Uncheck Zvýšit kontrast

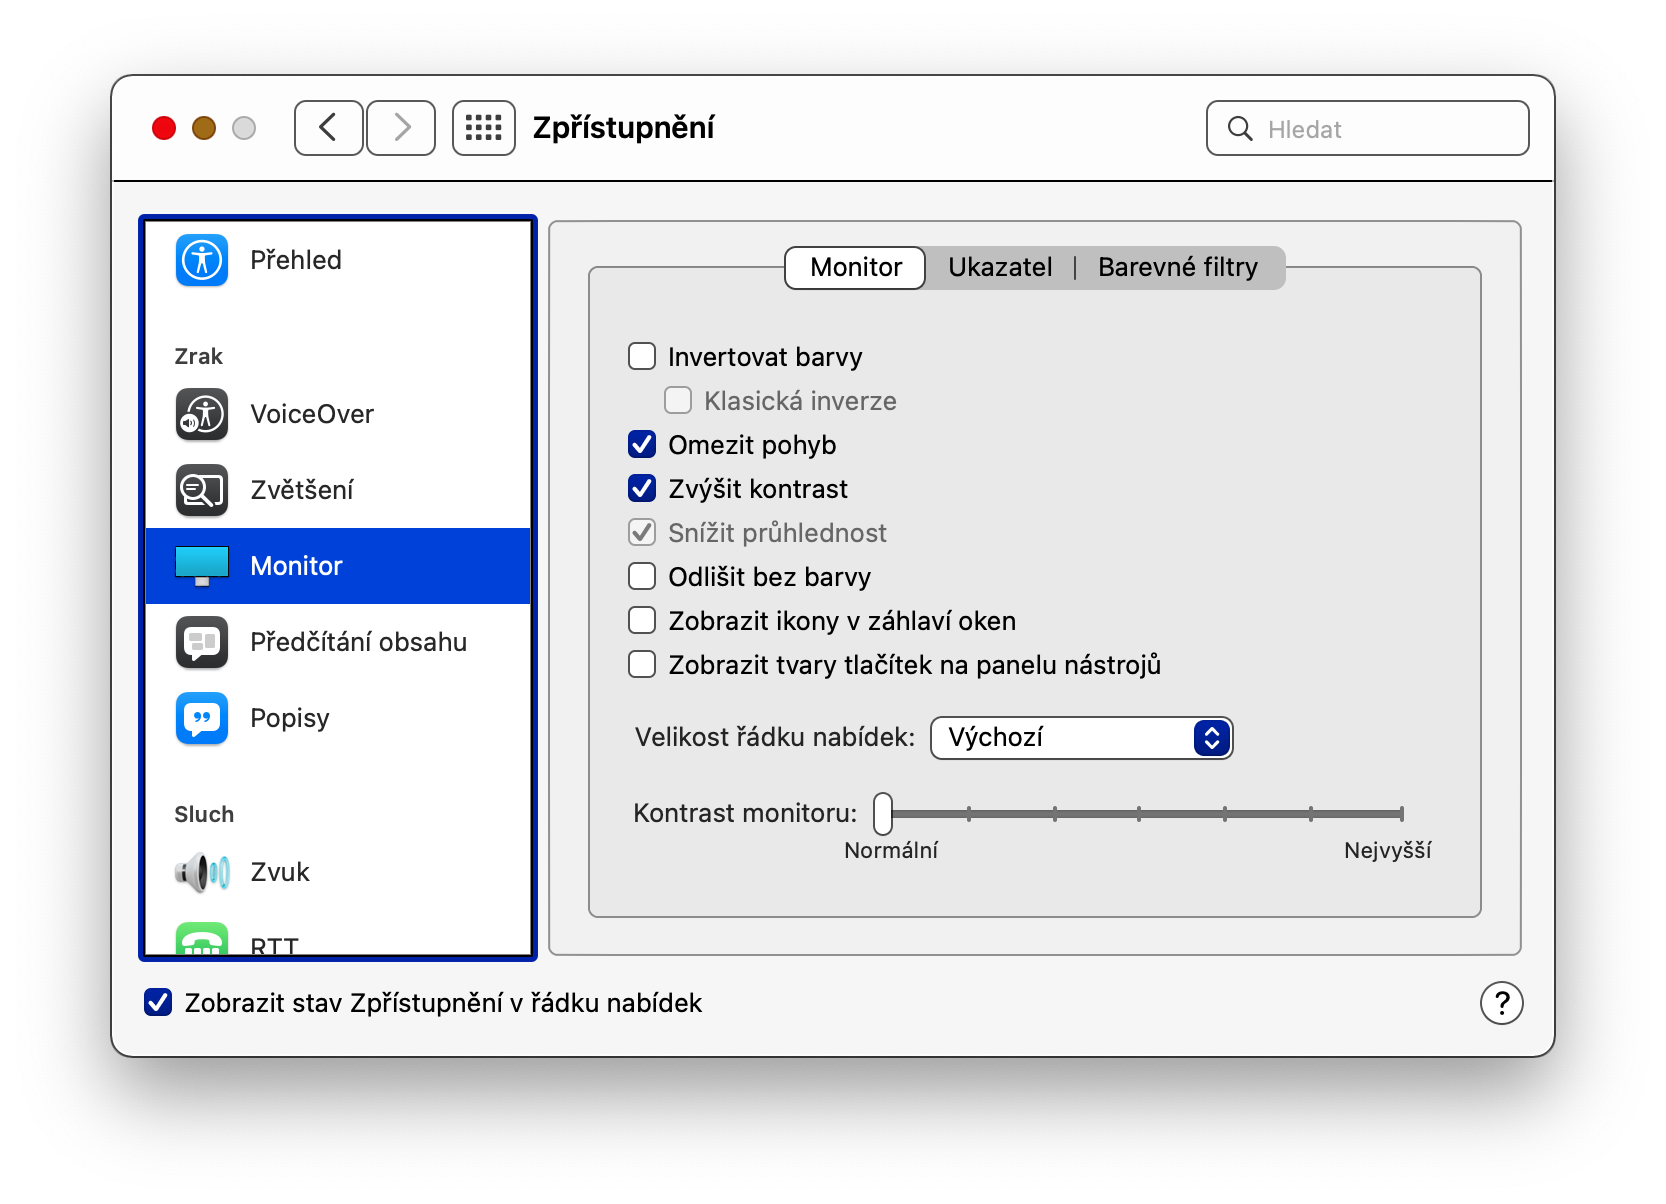[x=642, y=488]
